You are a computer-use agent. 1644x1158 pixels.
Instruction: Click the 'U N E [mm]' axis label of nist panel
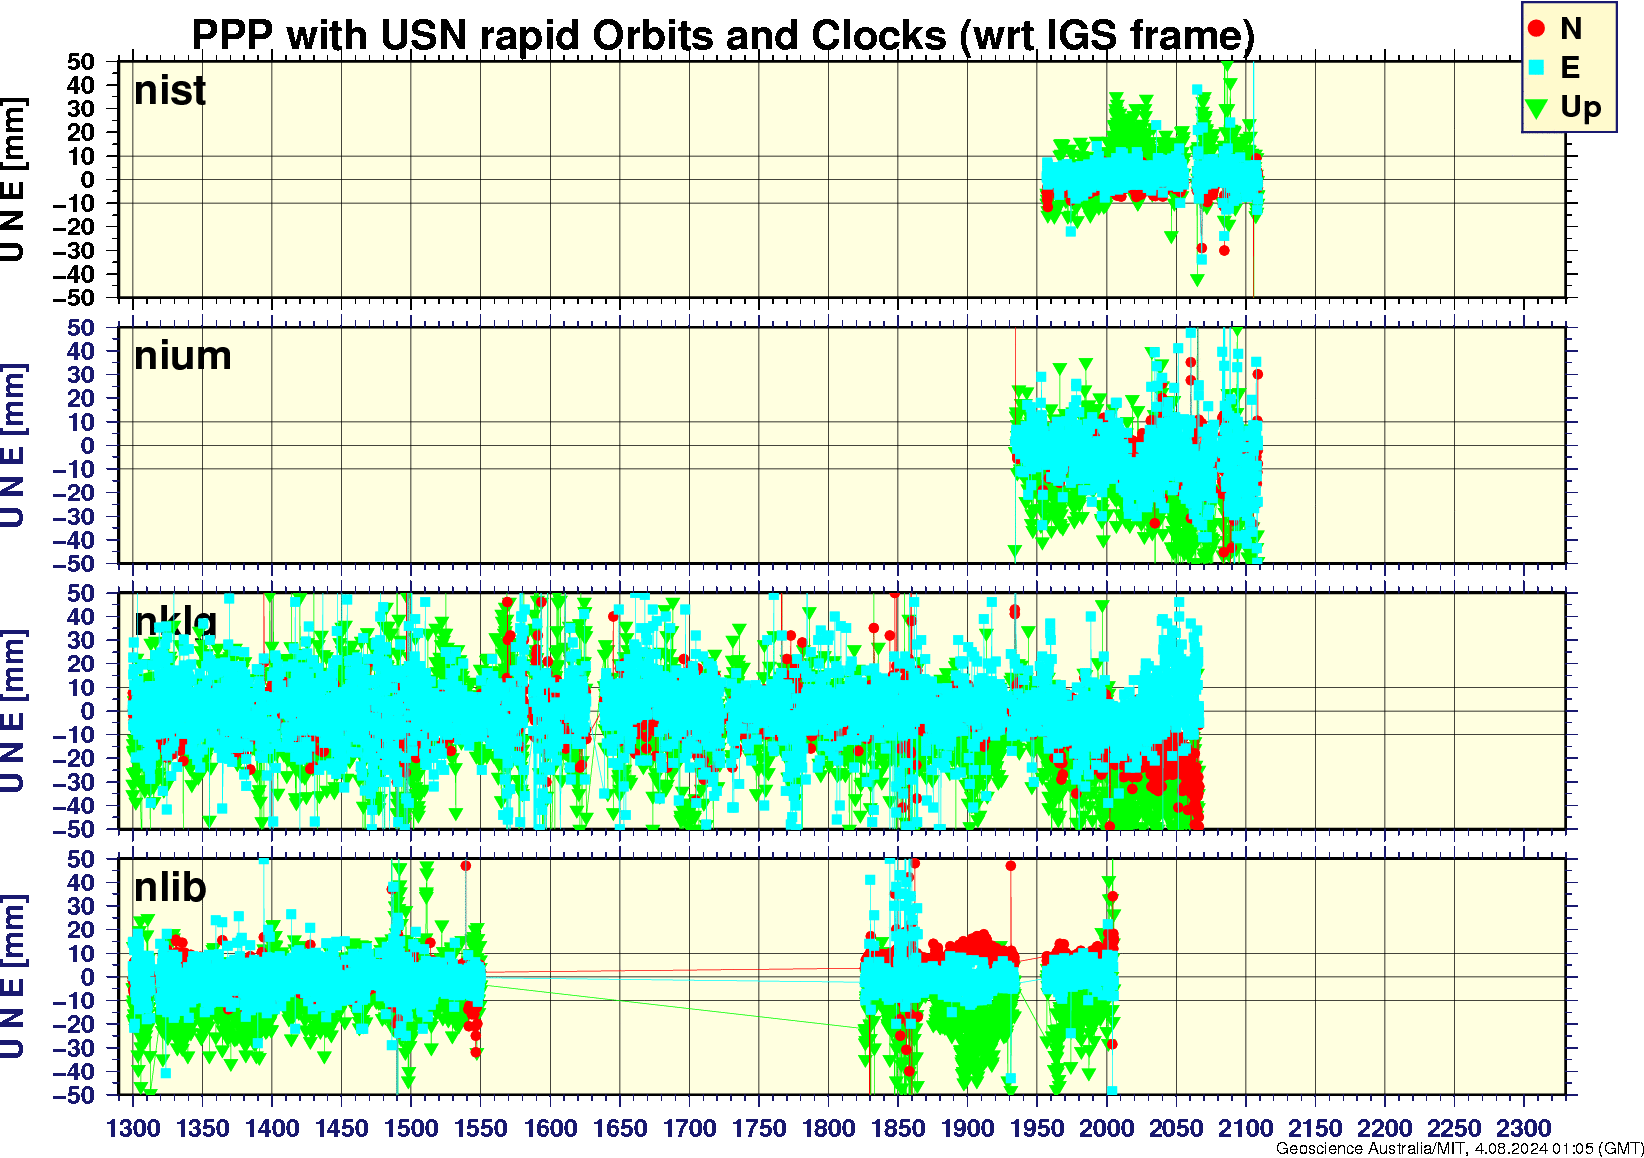[x=13, y=180]
